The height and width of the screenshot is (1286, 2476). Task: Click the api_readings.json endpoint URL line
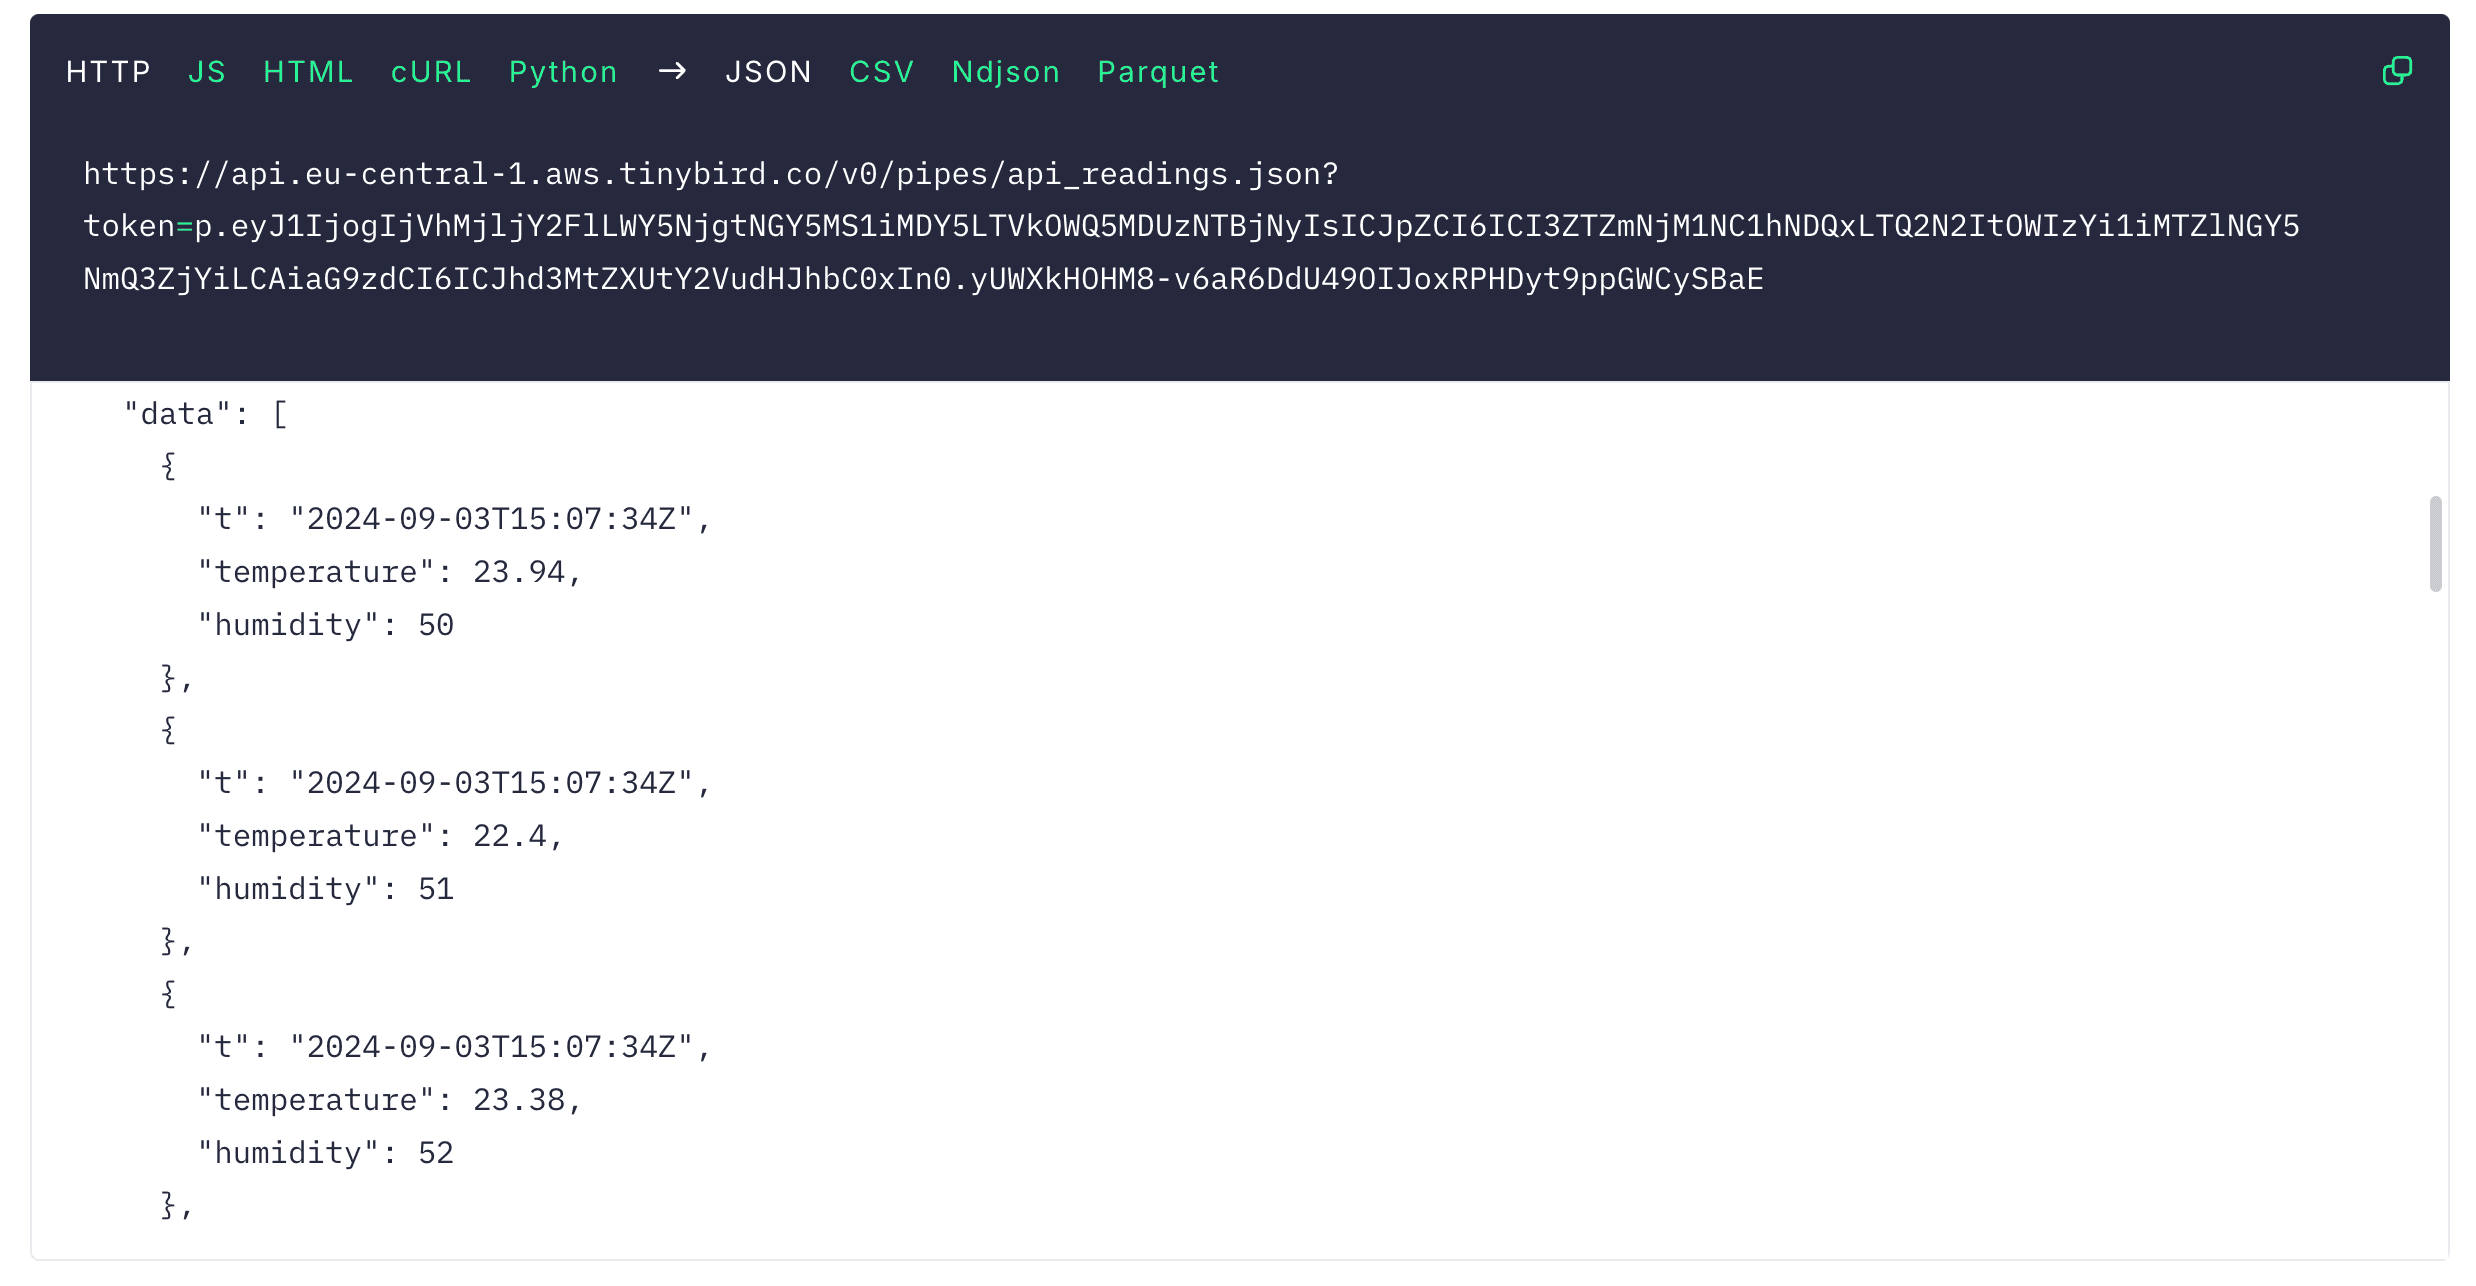pos(710,174)
